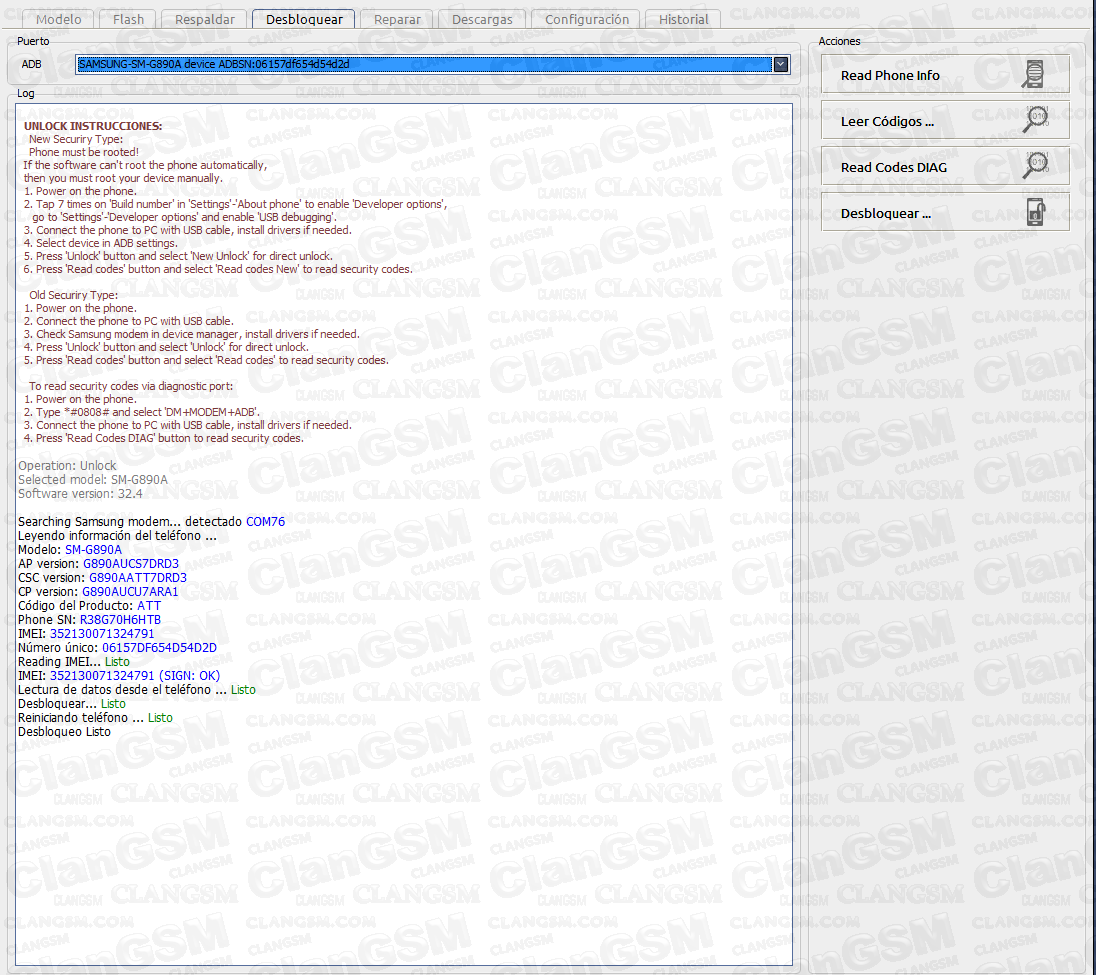Click 'Lectura de datos desde el teléfono' line
This screenshot has width=1096, height=975.
pyautogui.click(x=137, y=689)
